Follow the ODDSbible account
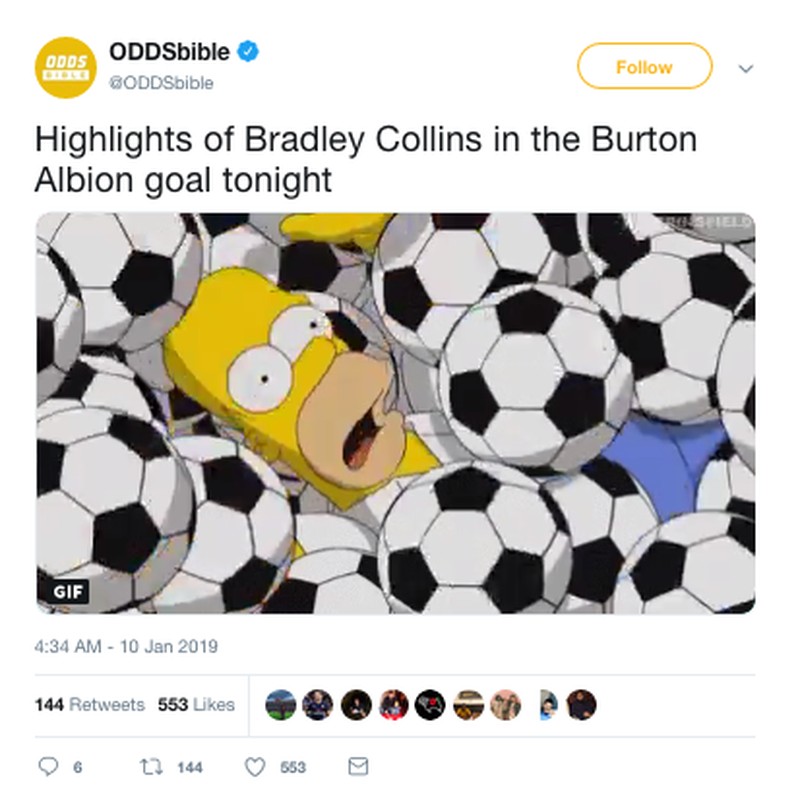 (x=644, y=66)
